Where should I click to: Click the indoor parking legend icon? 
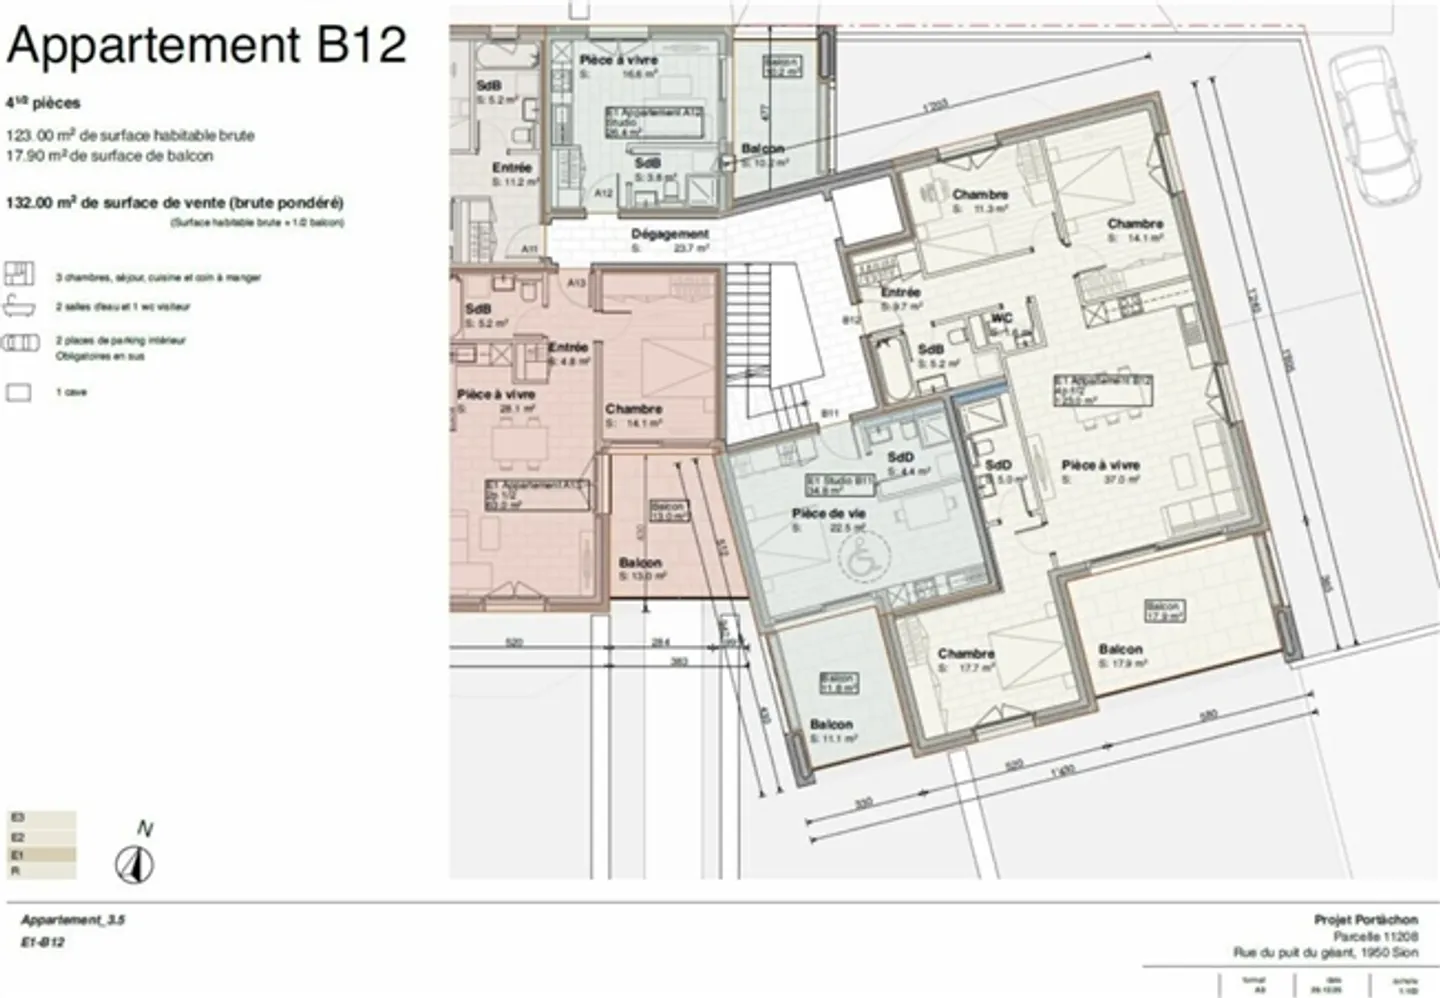click(19, 343)
